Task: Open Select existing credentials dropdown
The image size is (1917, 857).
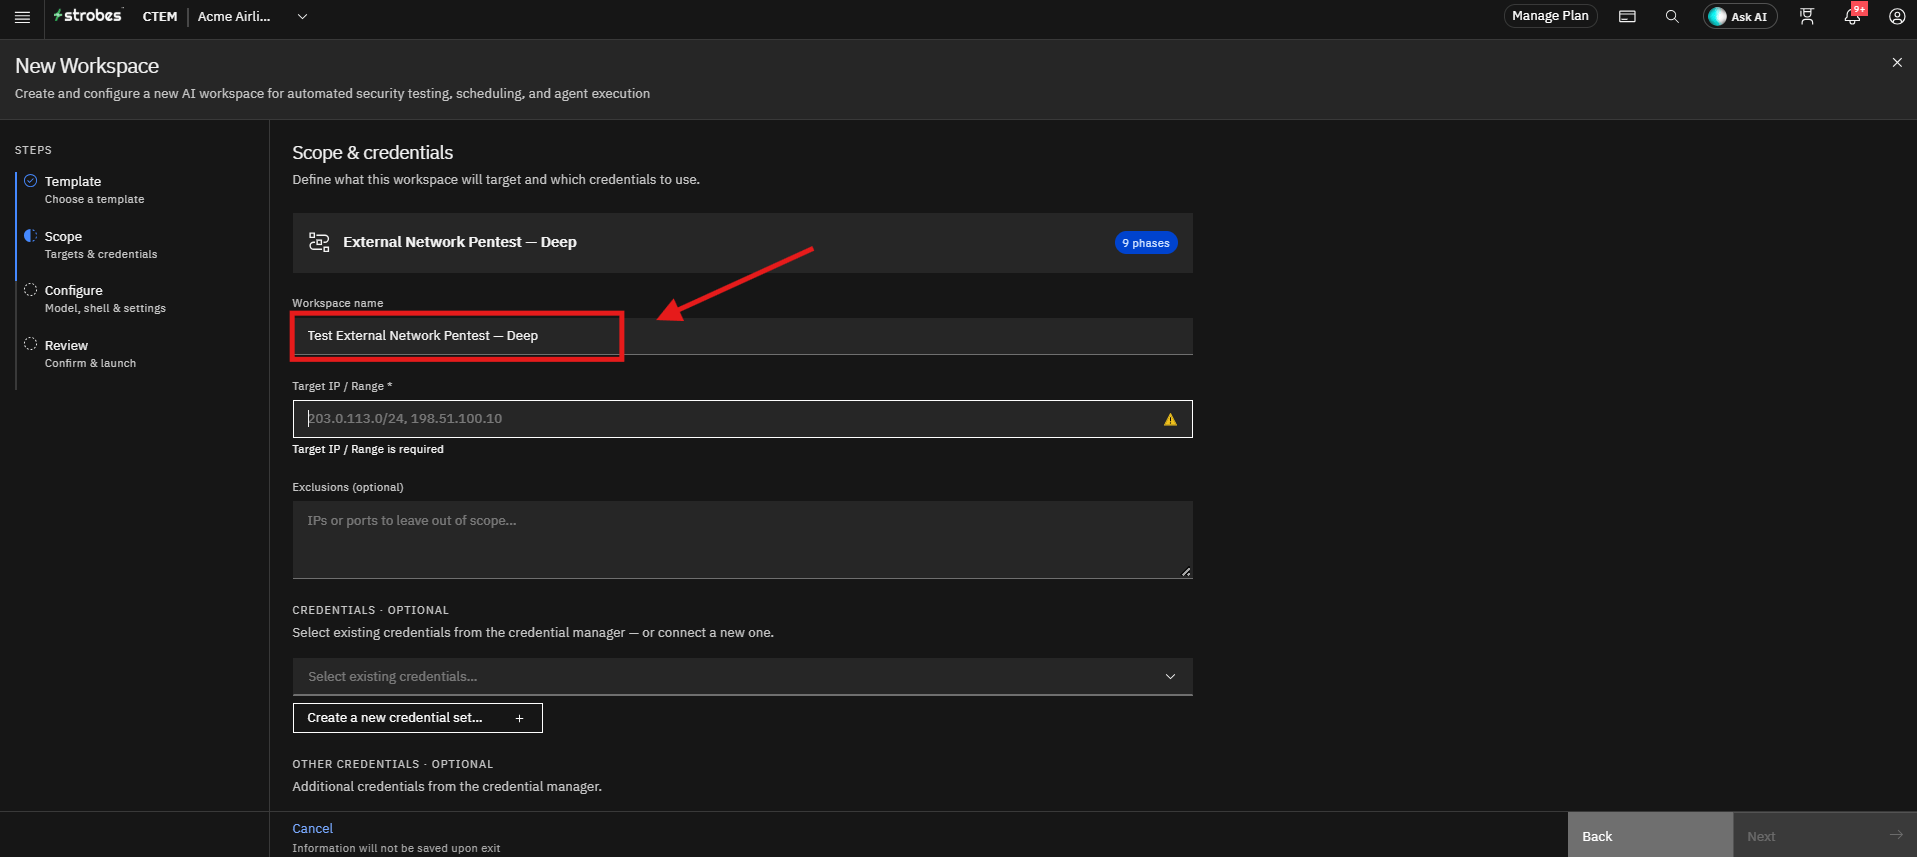Action: coord(742,677)
